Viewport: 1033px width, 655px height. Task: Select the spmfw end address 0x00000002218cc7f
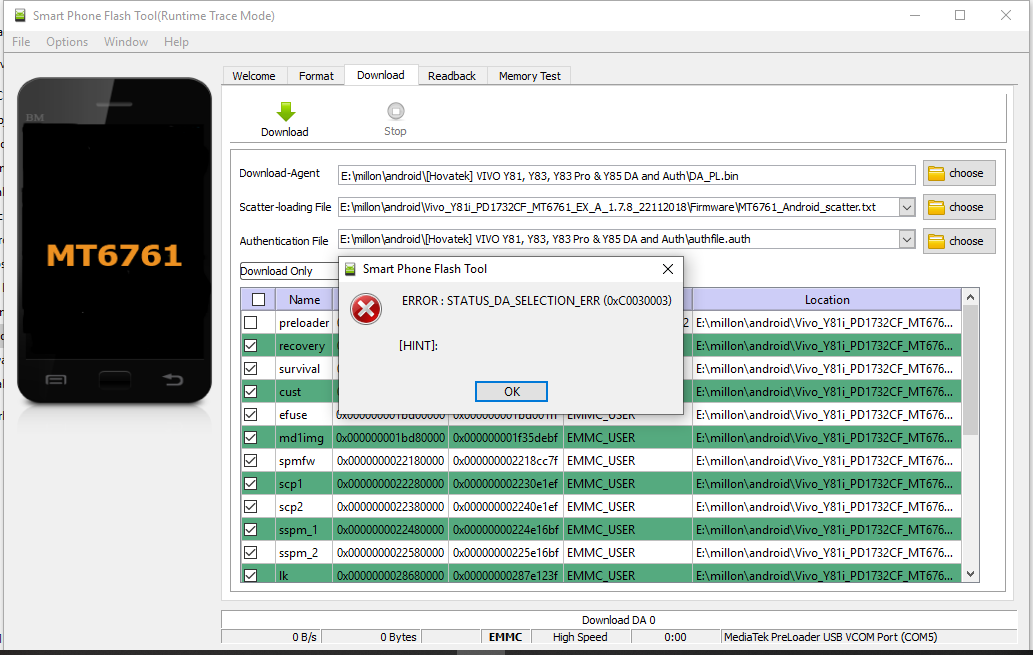(x=505, y=461)
